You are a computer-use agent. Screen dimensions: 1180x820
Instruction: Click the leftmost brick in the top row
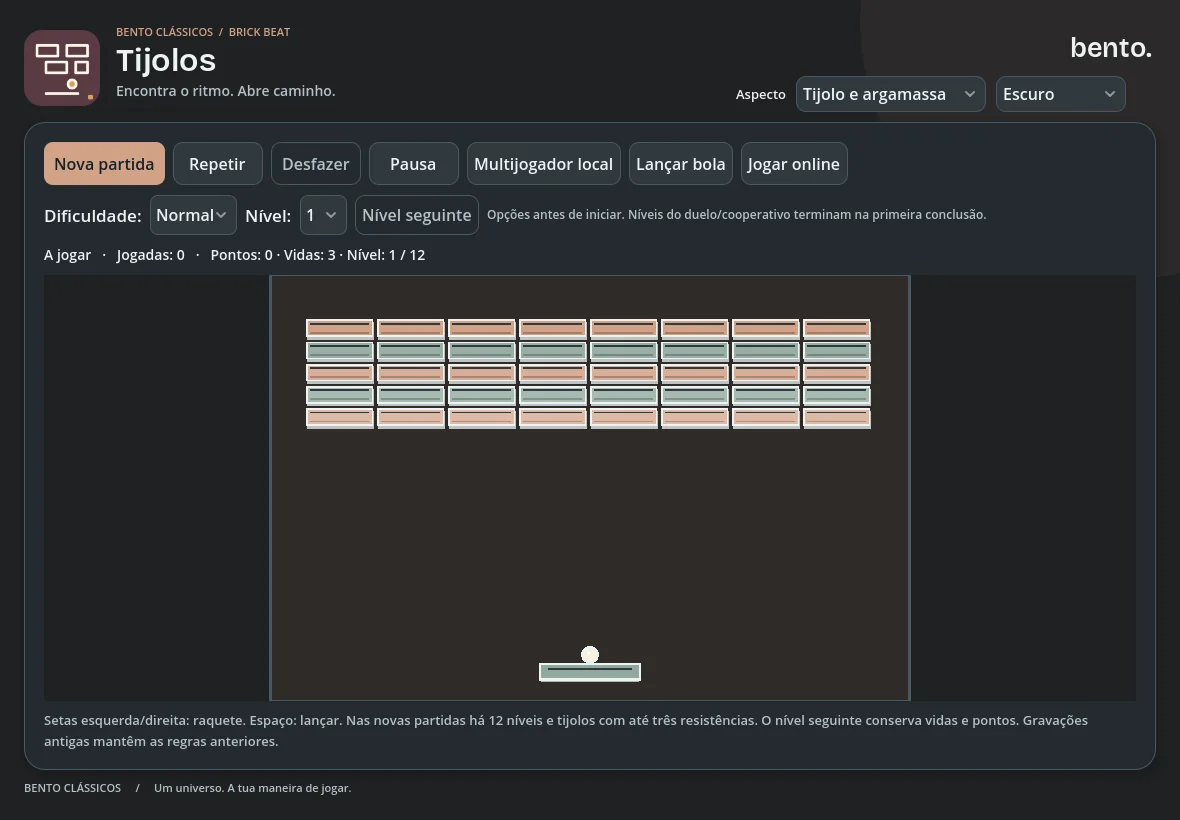[x=339, y=329]
